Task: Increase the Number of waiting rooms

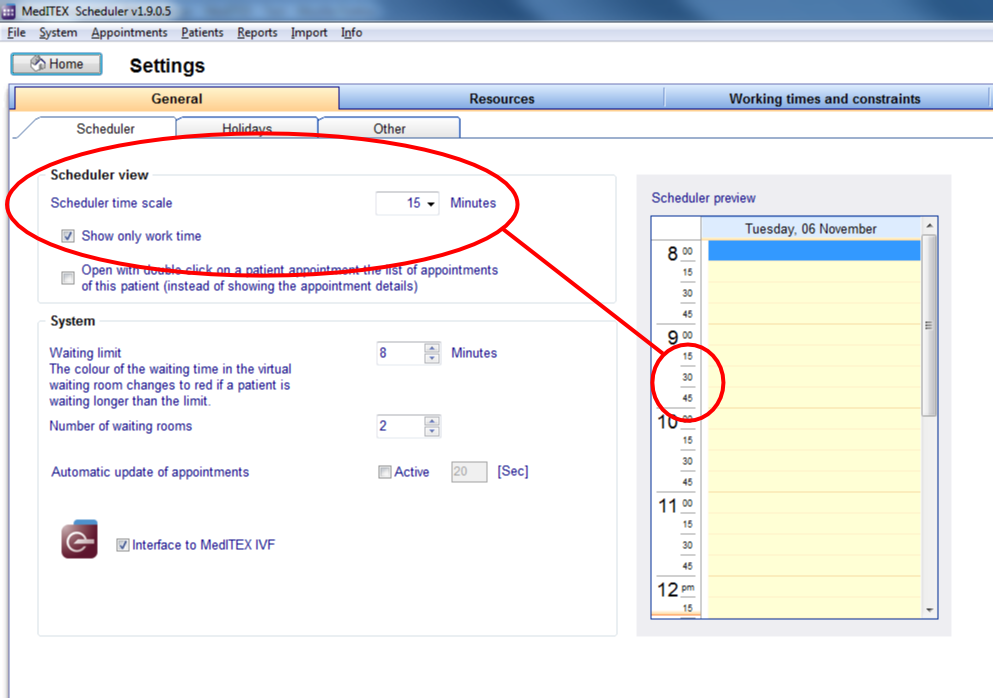Action: point(432,421)
